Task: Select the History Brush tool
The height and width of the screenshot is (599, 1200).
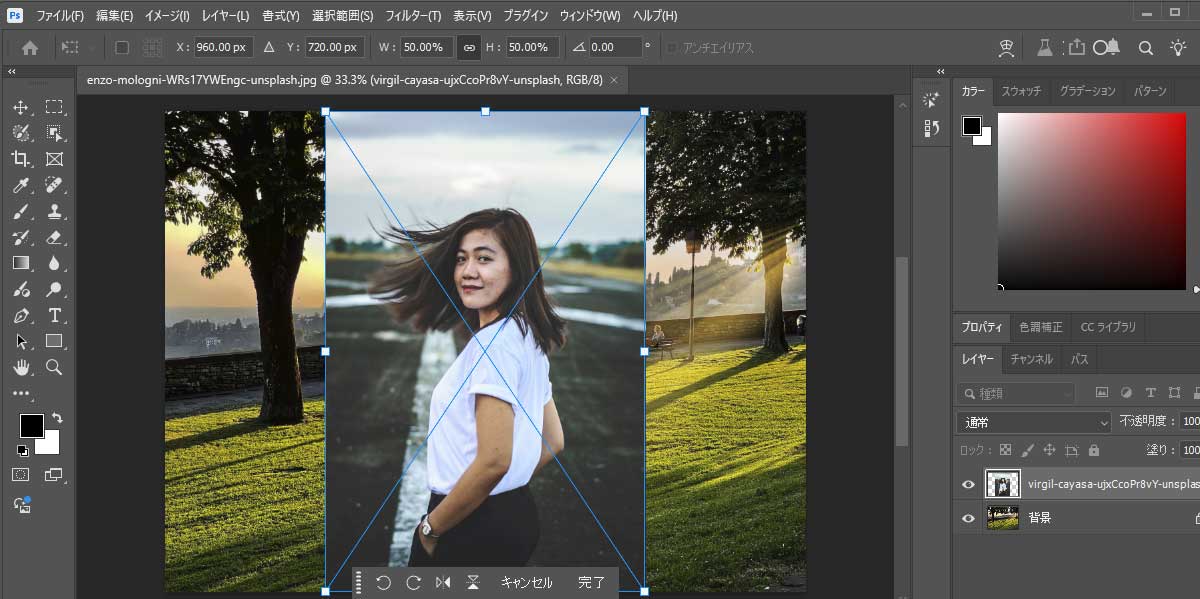Action: pyautogui.click(x=20, y=237)
